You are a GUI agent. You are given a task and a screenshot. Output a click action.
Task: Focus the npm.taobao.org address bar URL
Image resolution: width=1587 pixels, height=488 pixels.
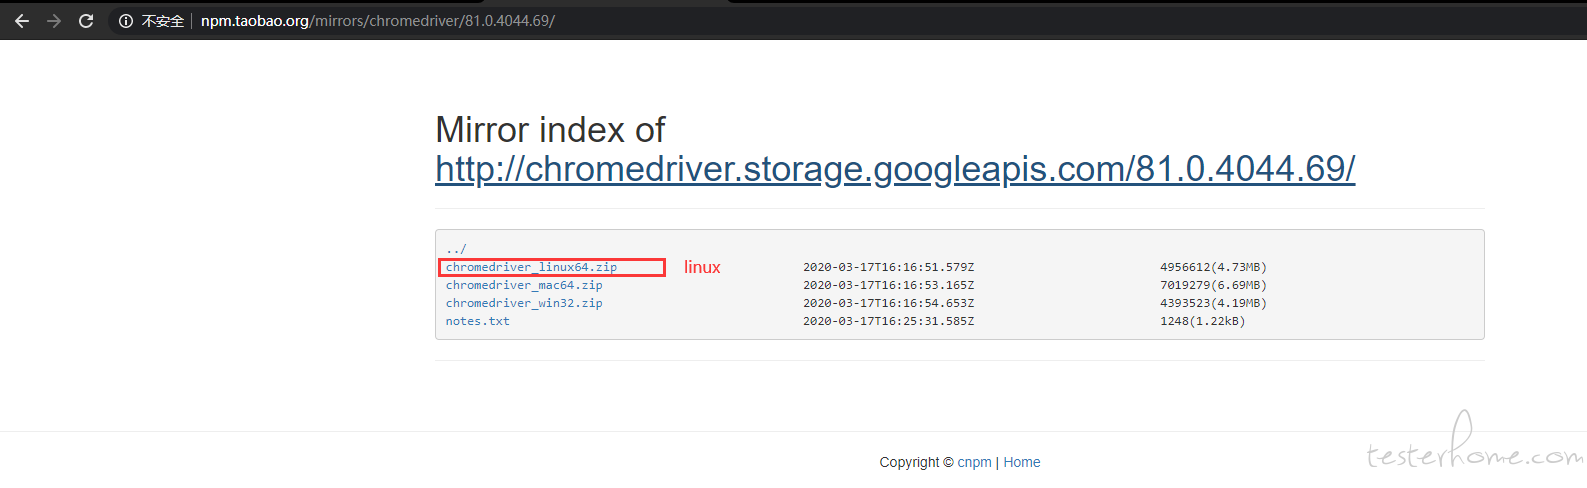[x=378, y=21]
